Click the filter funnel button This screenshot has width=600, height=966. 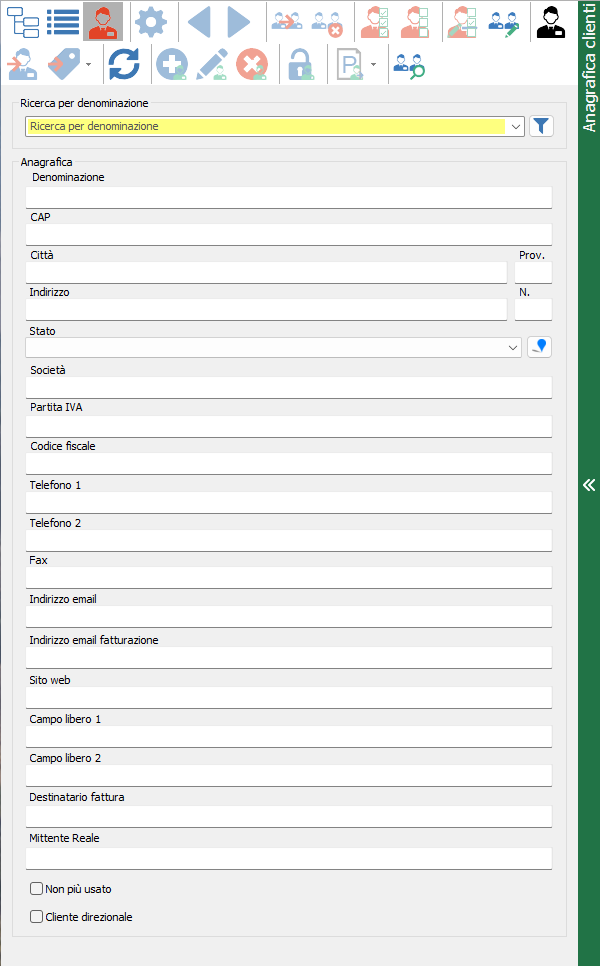[541, 126]
